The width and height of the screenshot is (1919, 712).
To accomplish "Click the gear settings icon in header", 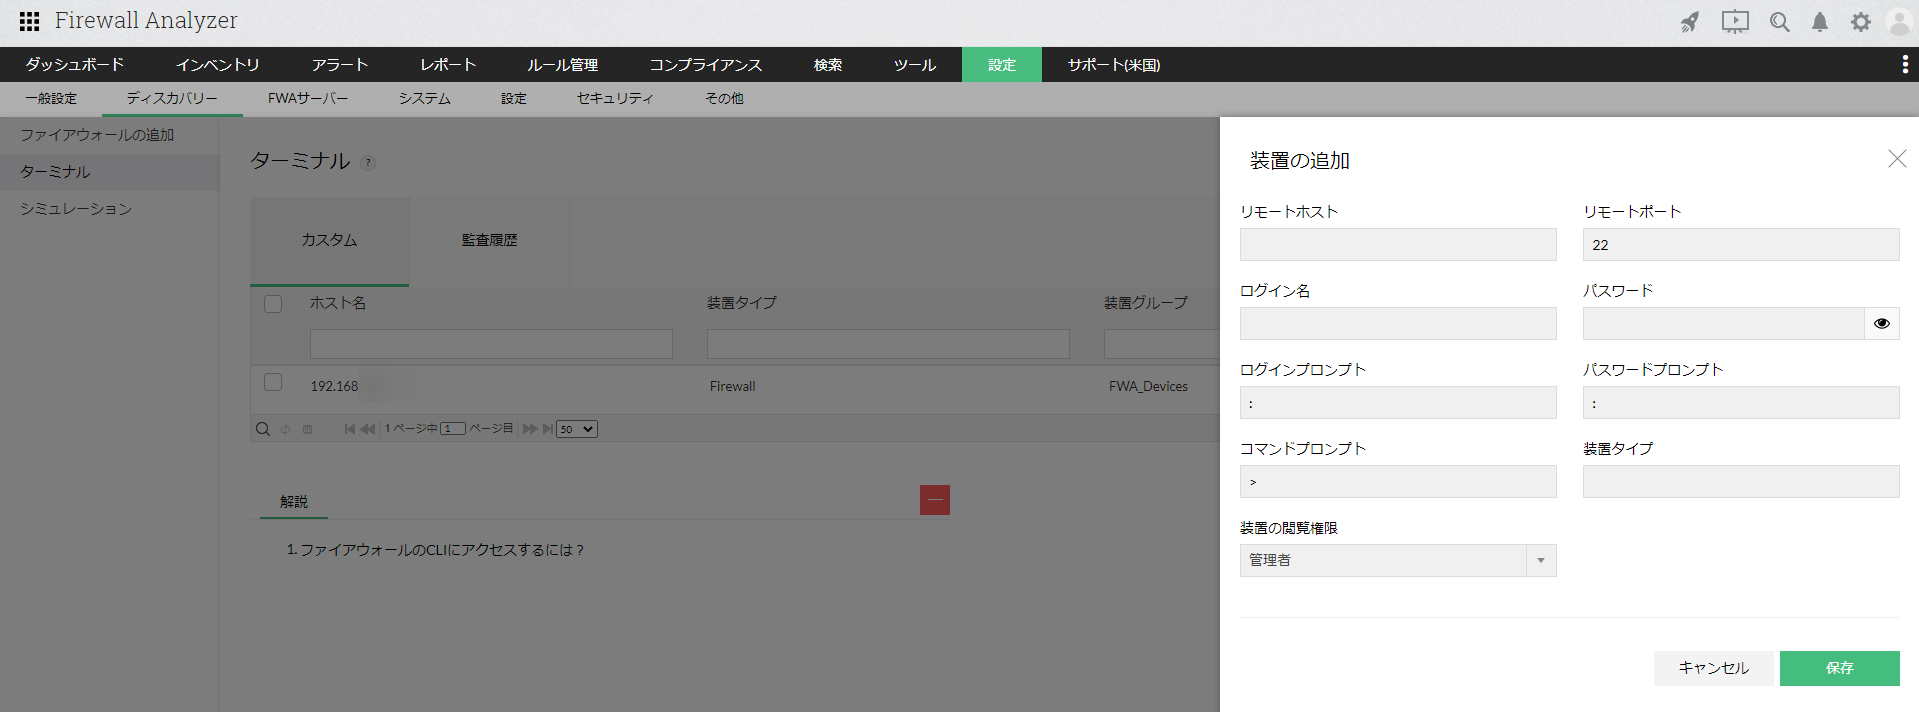I will [x=1860, y=22].
